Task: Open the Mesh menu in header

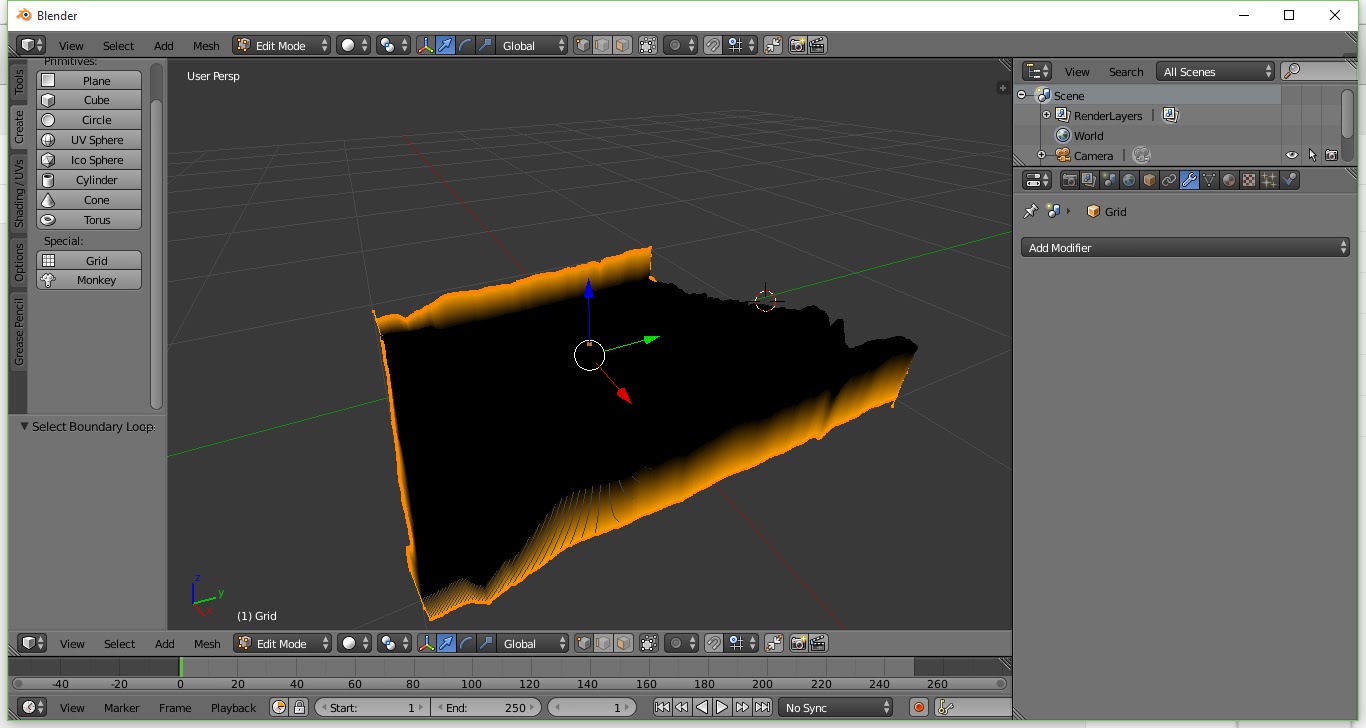Action: 206,44
